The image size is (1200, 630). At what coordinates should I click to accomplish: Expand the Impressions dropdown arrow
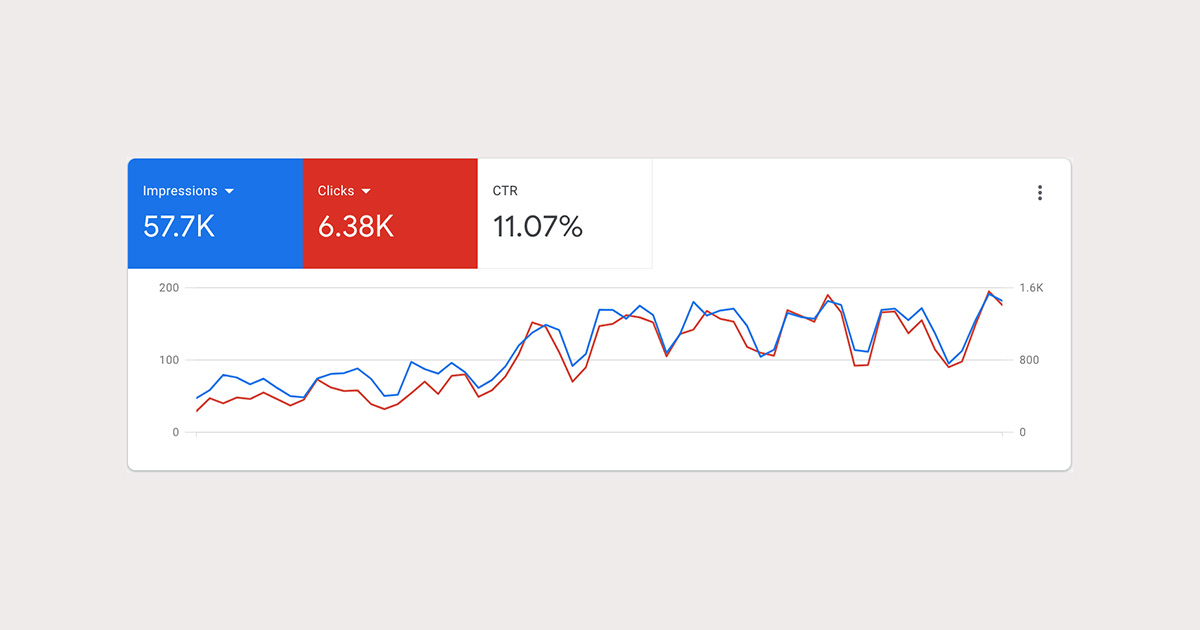pyautogui.click(x=229, y=191)
